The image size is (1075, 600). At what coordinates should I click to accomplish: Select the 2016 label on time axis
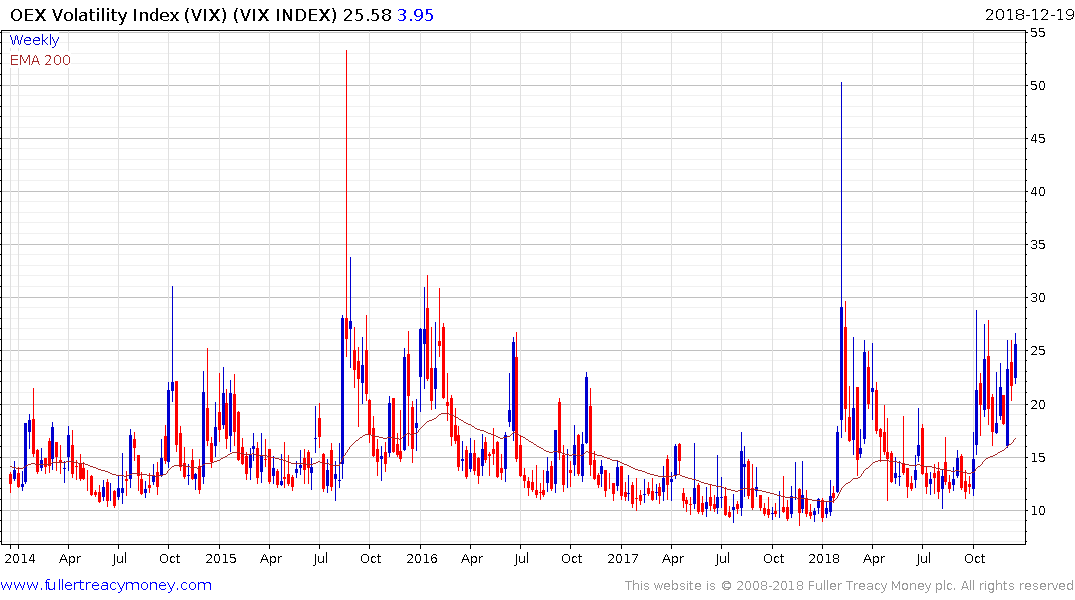(x=421, y=558)
